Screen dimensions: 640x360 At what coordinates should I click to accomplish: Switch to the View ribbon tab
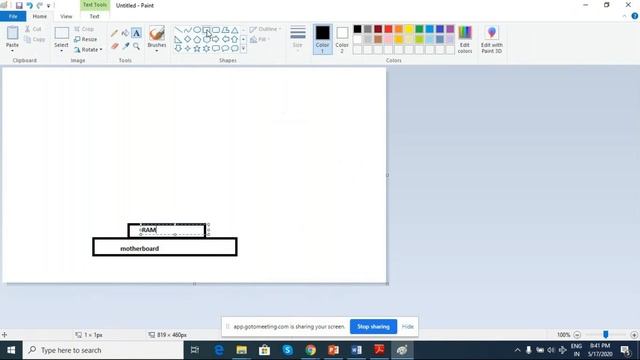(x=66, y=16)
